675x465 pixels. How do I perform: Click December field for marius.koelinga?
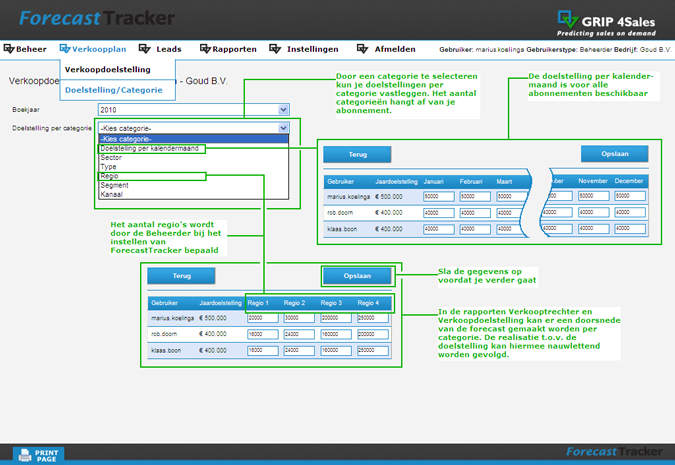tap(630, 196)
